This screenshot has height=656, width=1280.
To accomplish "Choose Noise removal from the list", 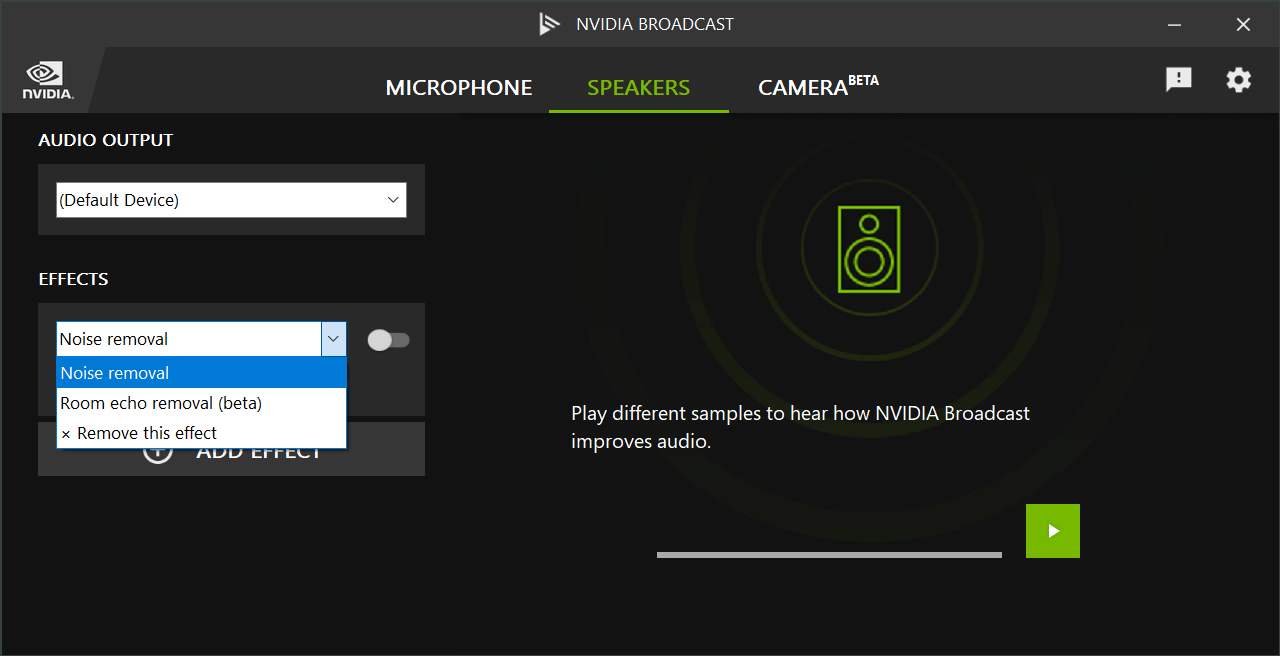I will pyautogui.click(x=202, y=373).
